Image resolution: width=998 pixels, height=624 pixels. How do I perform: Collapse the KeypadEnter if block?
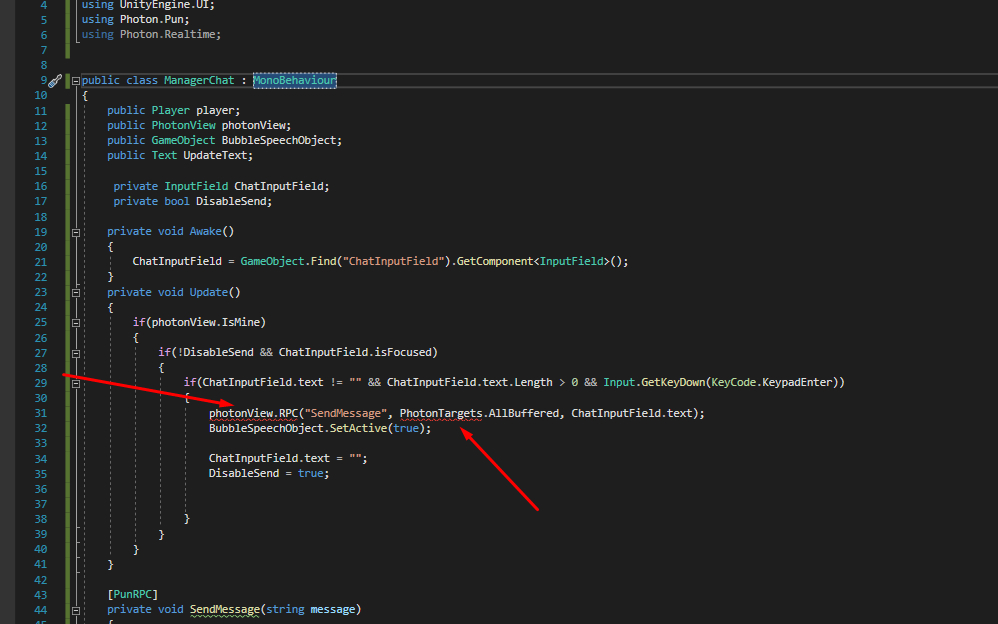[x=76, y=383]
